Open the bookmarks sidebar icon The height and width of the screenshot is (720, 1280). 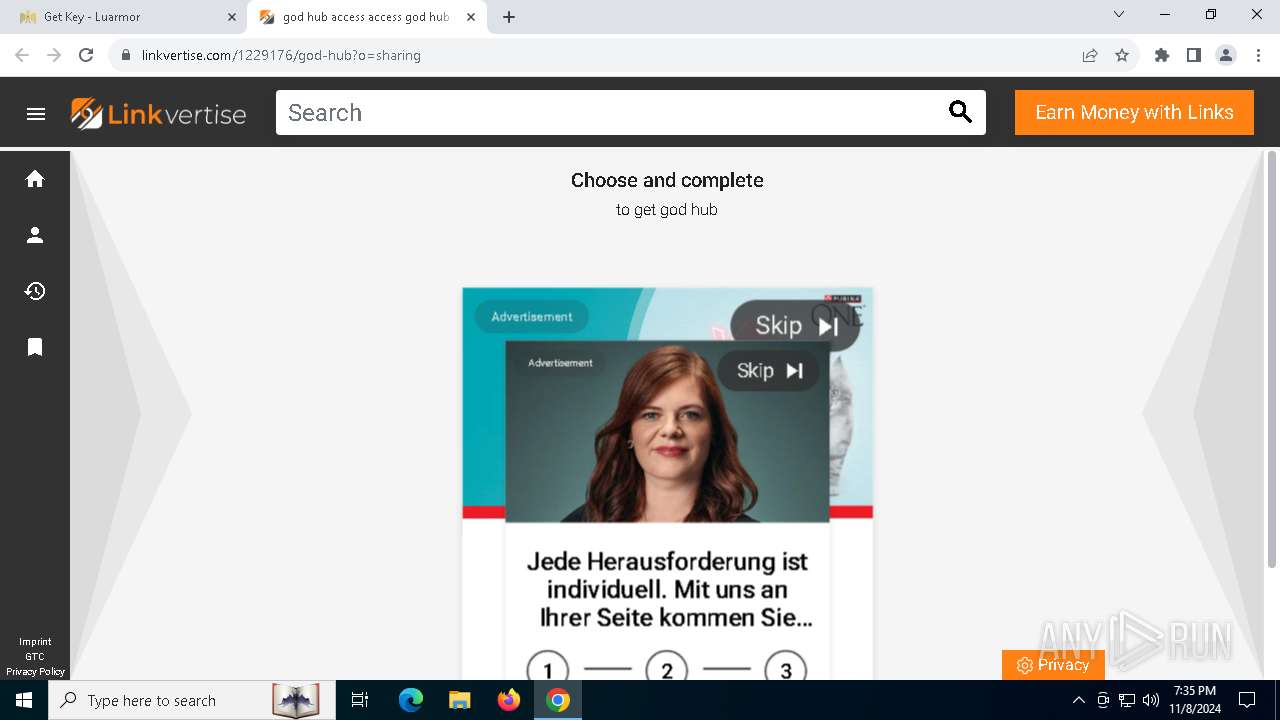[35, 347]
